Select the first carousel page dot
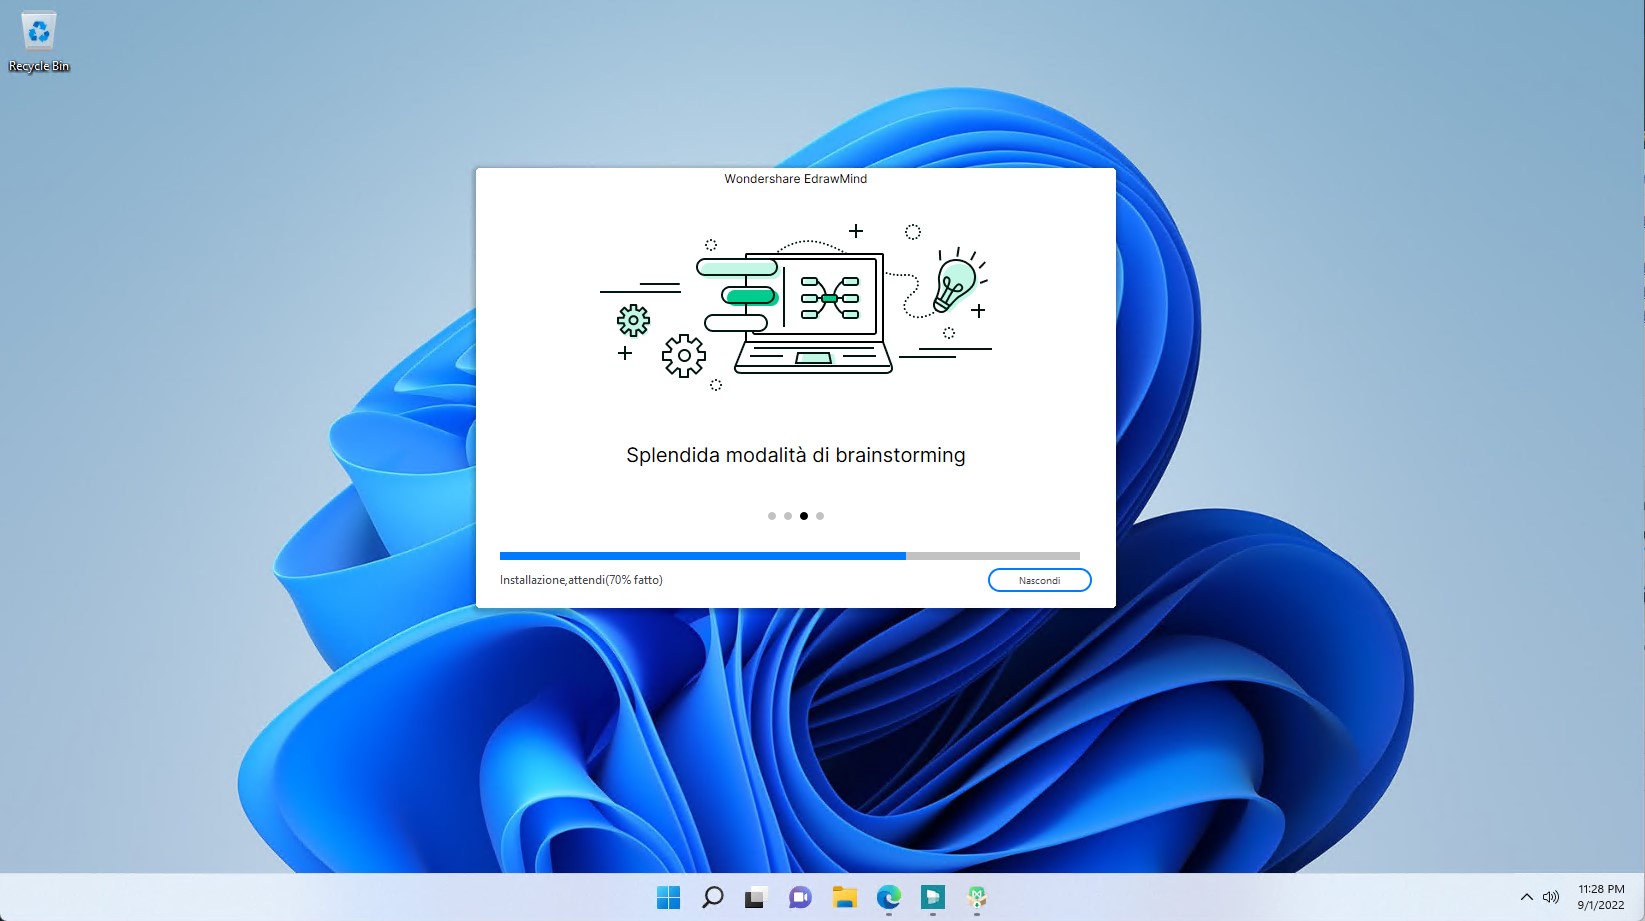 click(x=772, y=516)
